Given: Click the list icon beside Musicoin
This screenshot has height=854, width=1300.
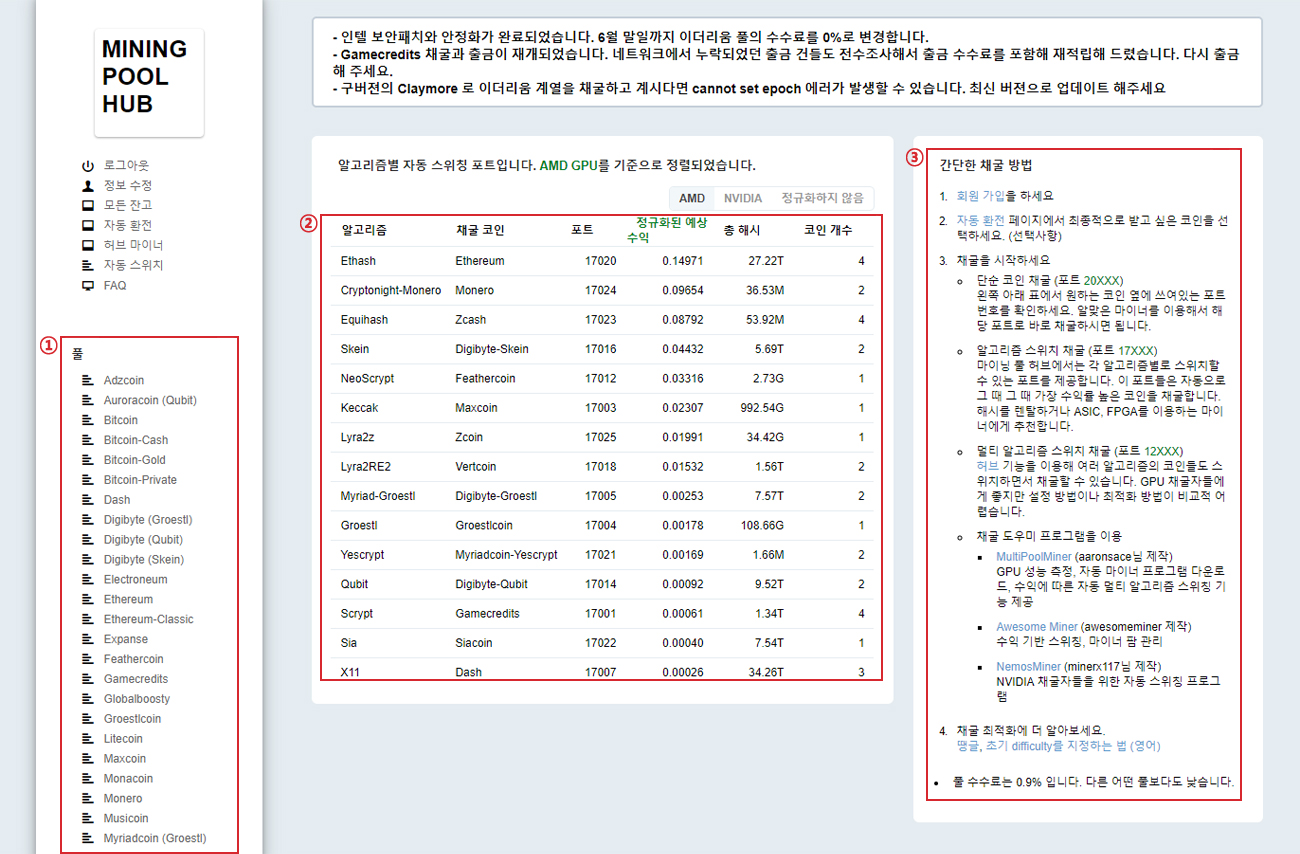Looking at the screenshot, I should (89, 818).
